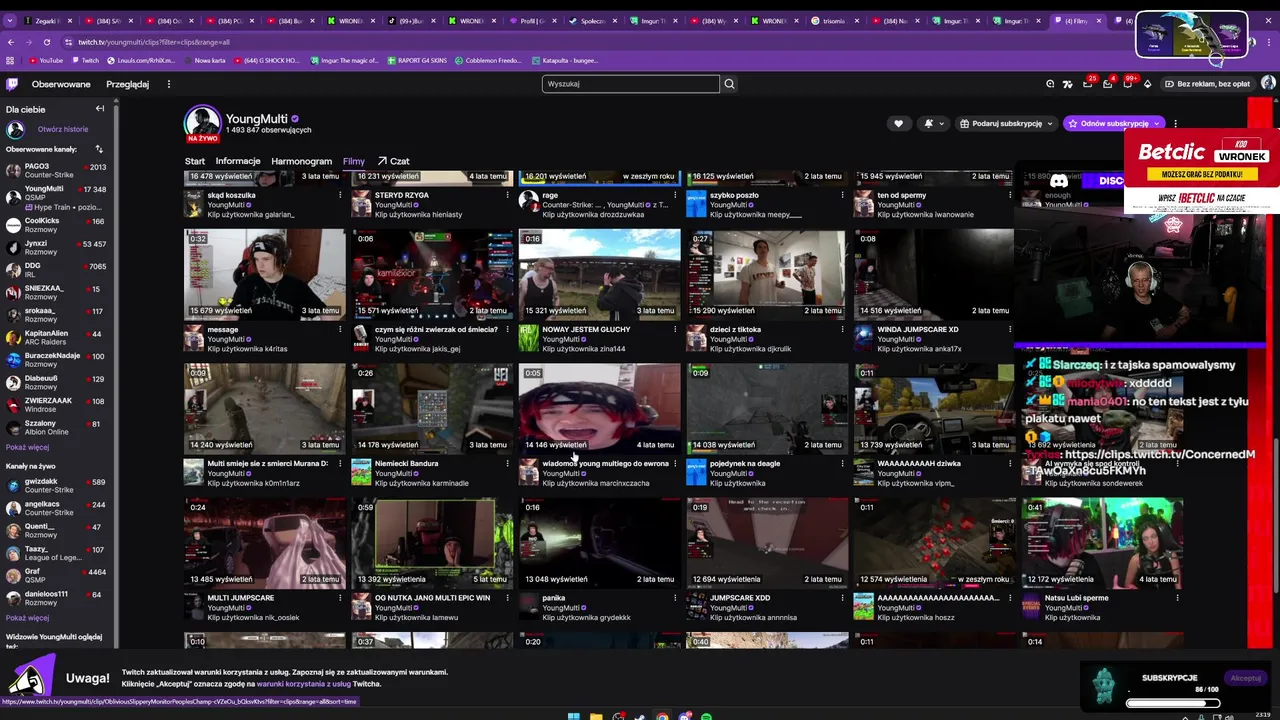
Task: Open the channel options three-dot menu
Action: coord(1175,124)
